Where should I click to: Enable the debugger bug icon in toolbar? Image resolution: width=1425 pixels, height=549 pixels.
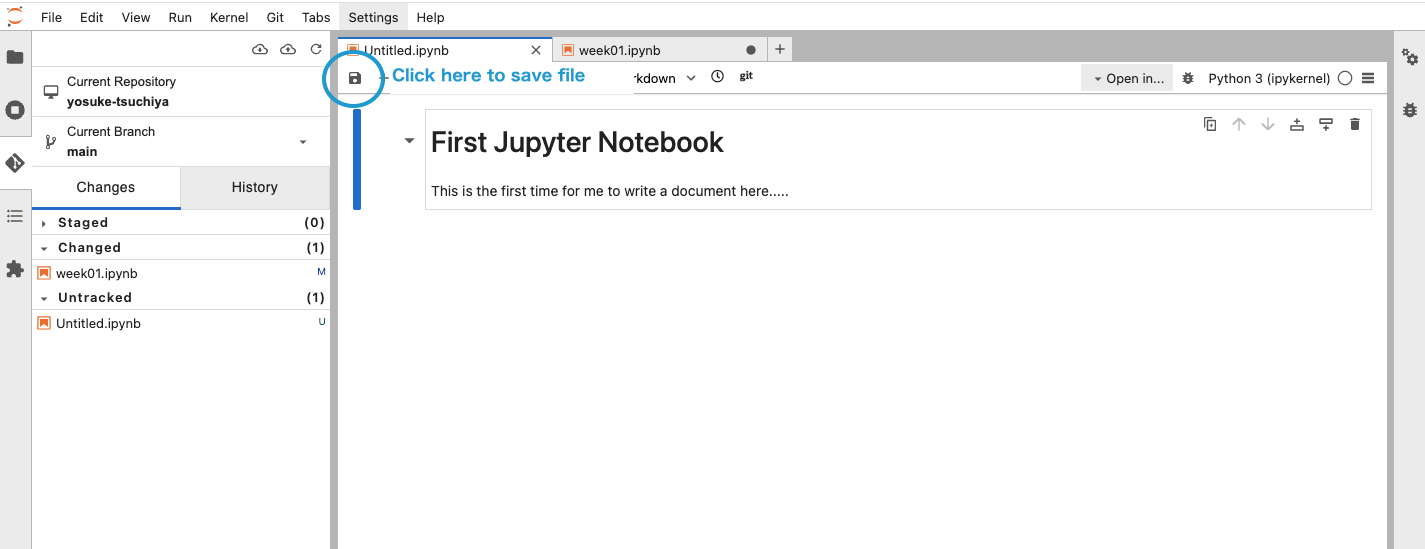pyautogui.click(x=1188, y=78)
